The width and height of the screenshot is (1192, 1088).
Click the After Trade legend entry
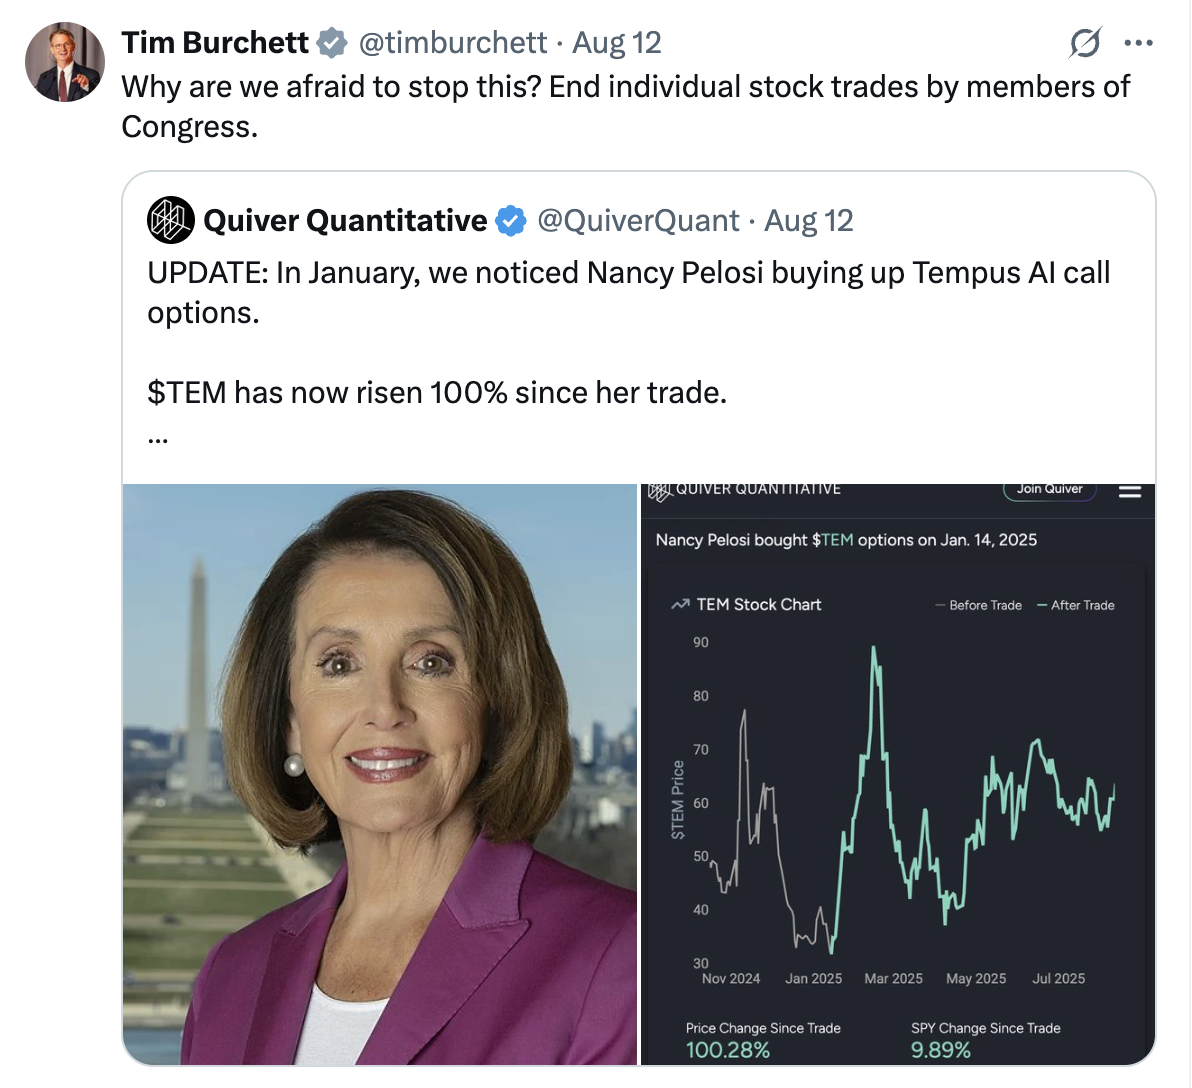(1076, 605)
